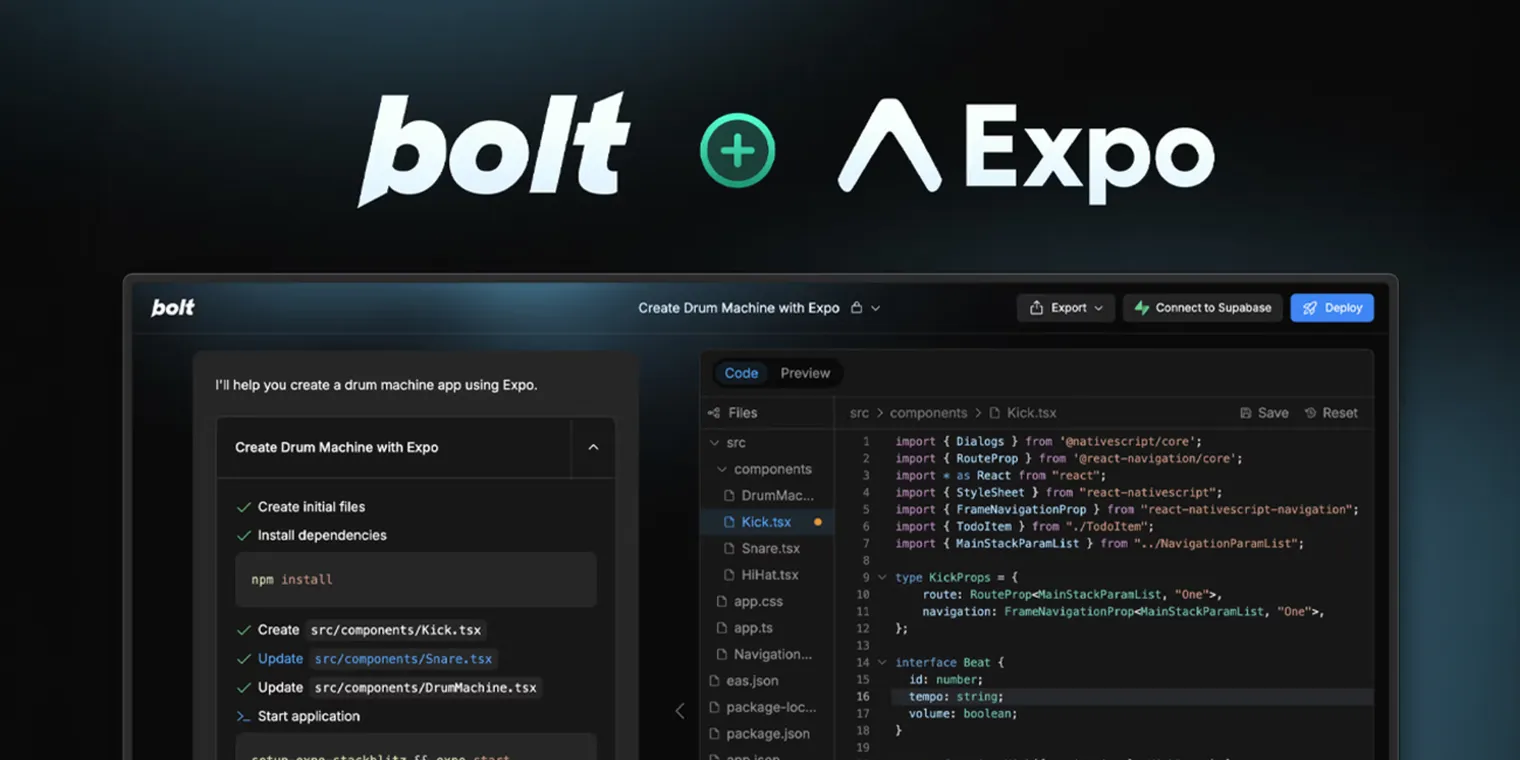
Task: Switch to the Code tab
Action: coord(741,373)
